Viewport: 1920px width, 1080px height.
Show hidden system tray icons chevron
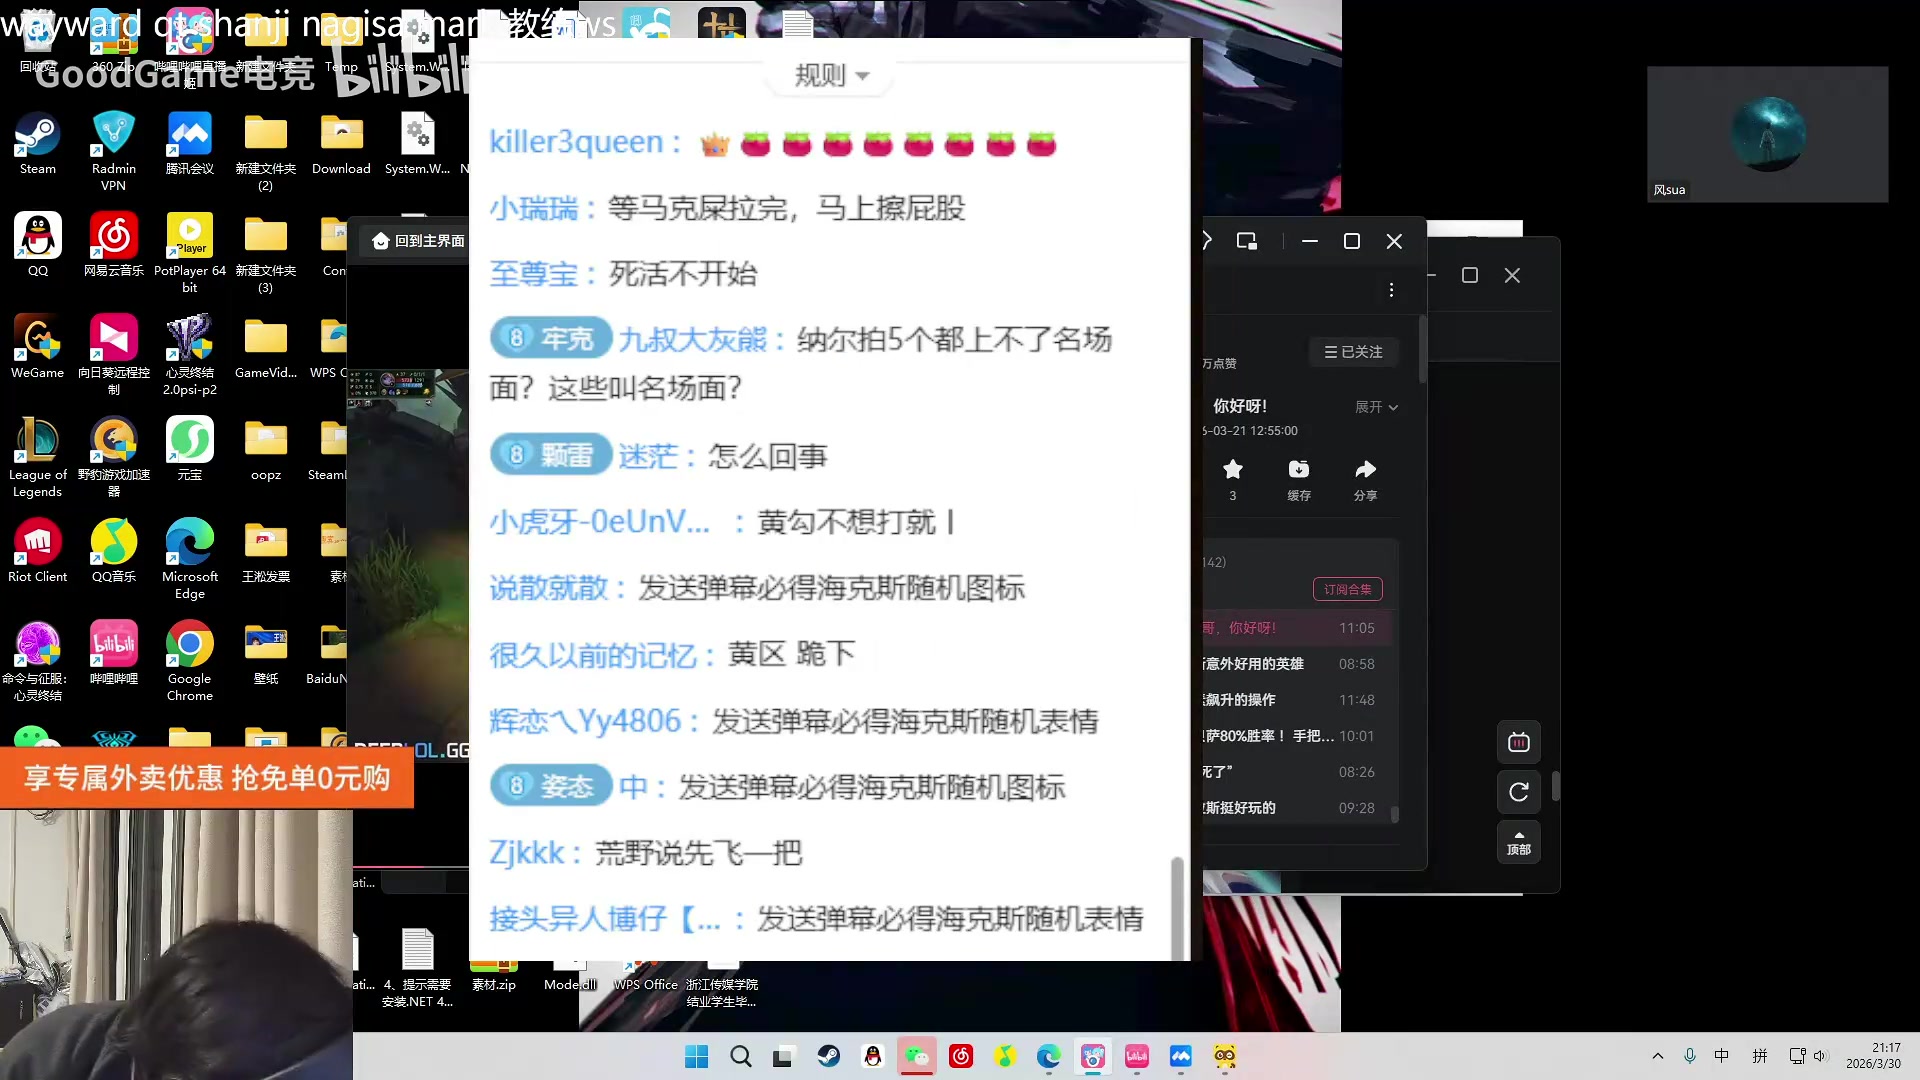(x=1657, y=1056)
